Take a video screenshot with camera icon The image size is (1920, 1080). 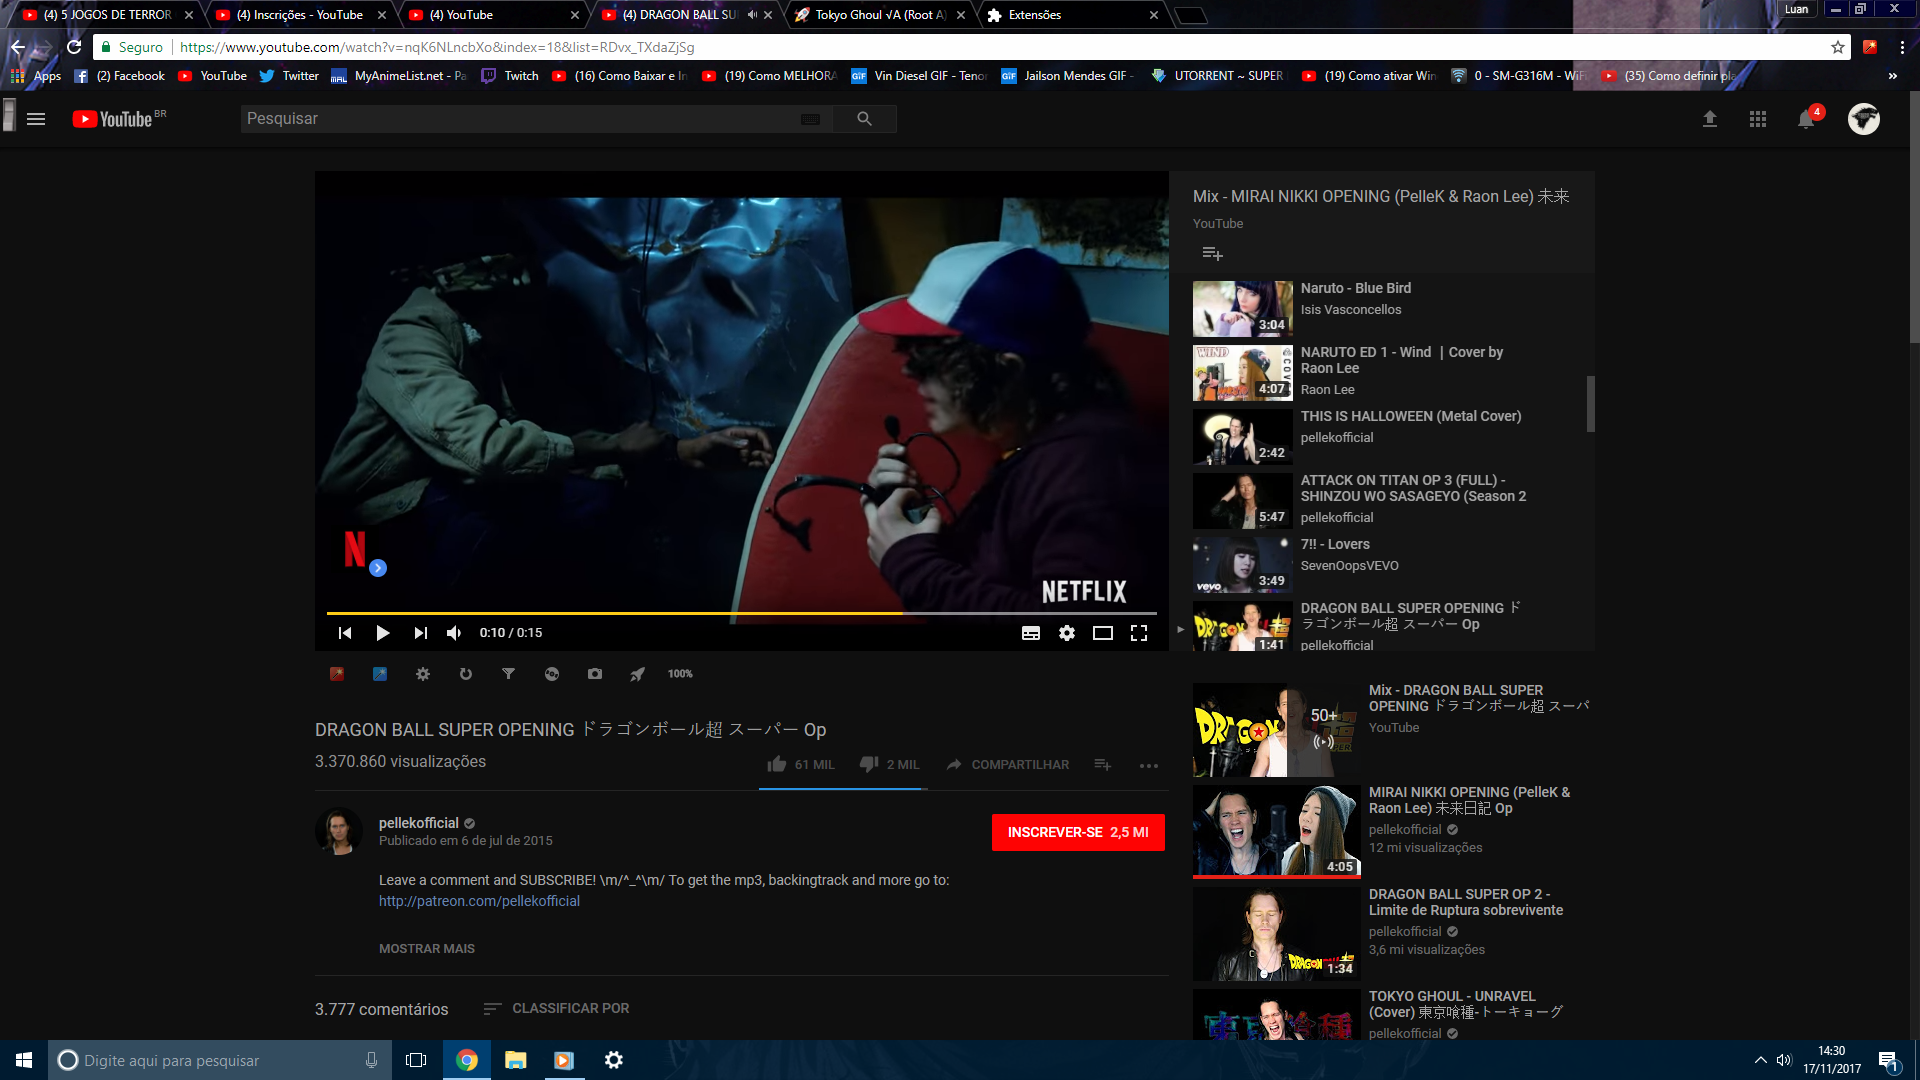pyautogui.click(x=595, y=674)
